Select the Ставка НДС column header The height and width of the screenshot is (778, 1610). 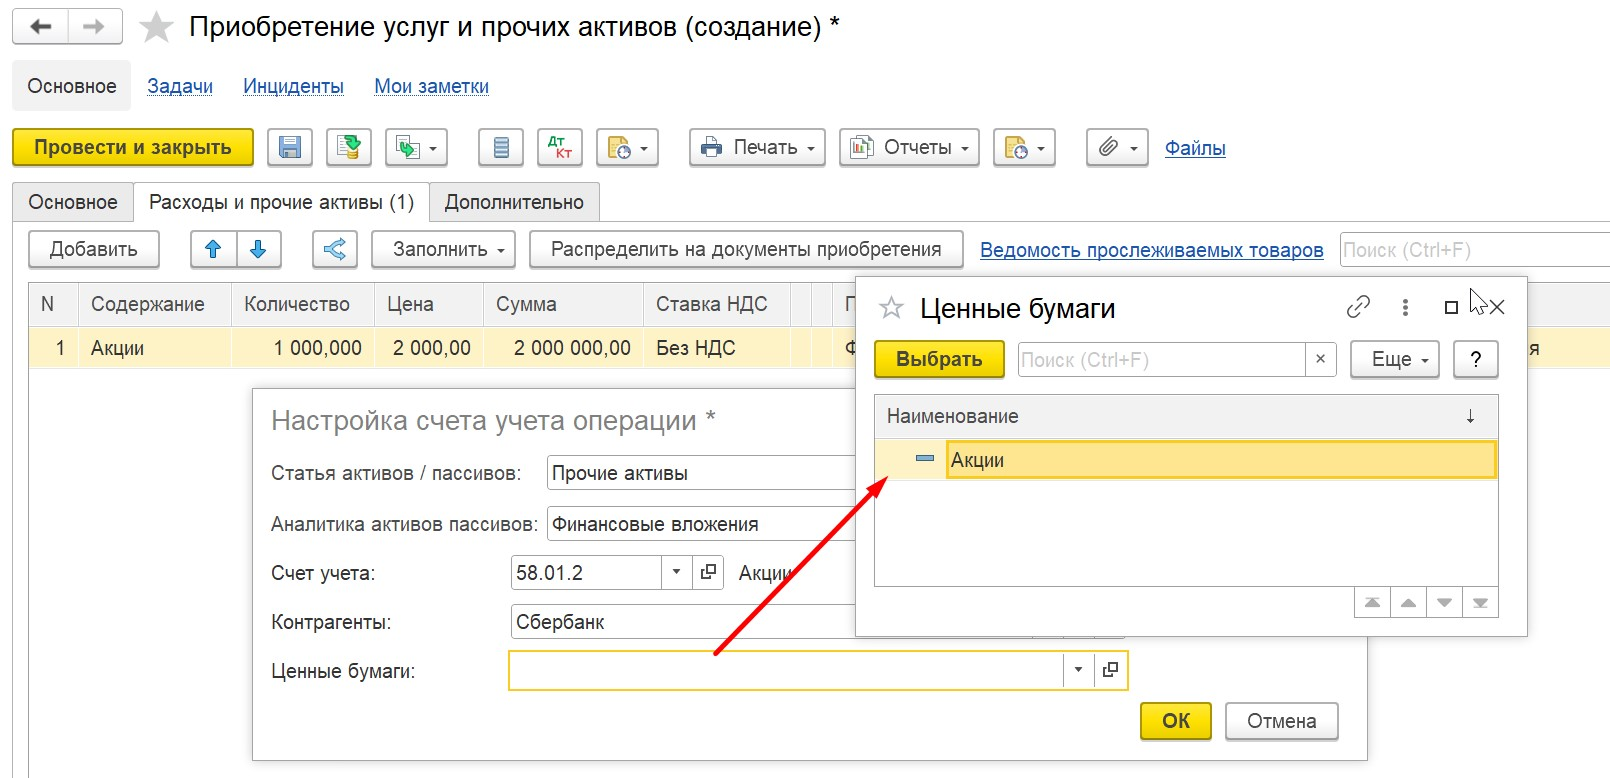(x=717, y=304)
